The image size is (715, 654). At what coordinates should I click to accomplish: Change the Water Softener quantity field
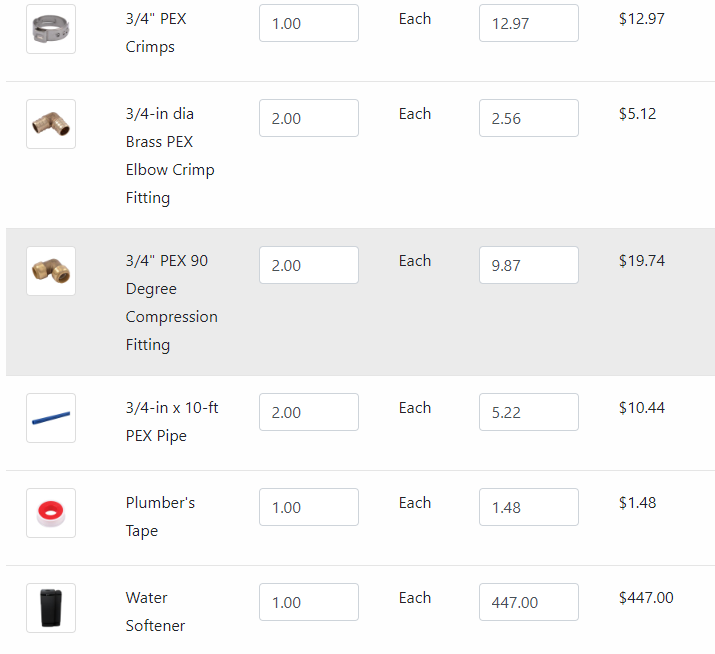coord(309,602)
